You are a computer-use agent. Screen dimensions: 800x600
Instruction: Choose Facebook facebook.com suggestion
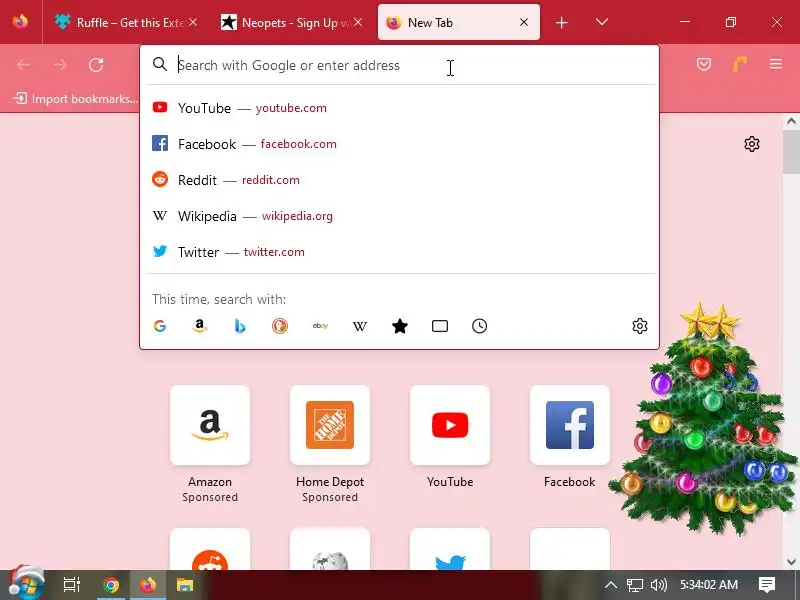[399, 144]
